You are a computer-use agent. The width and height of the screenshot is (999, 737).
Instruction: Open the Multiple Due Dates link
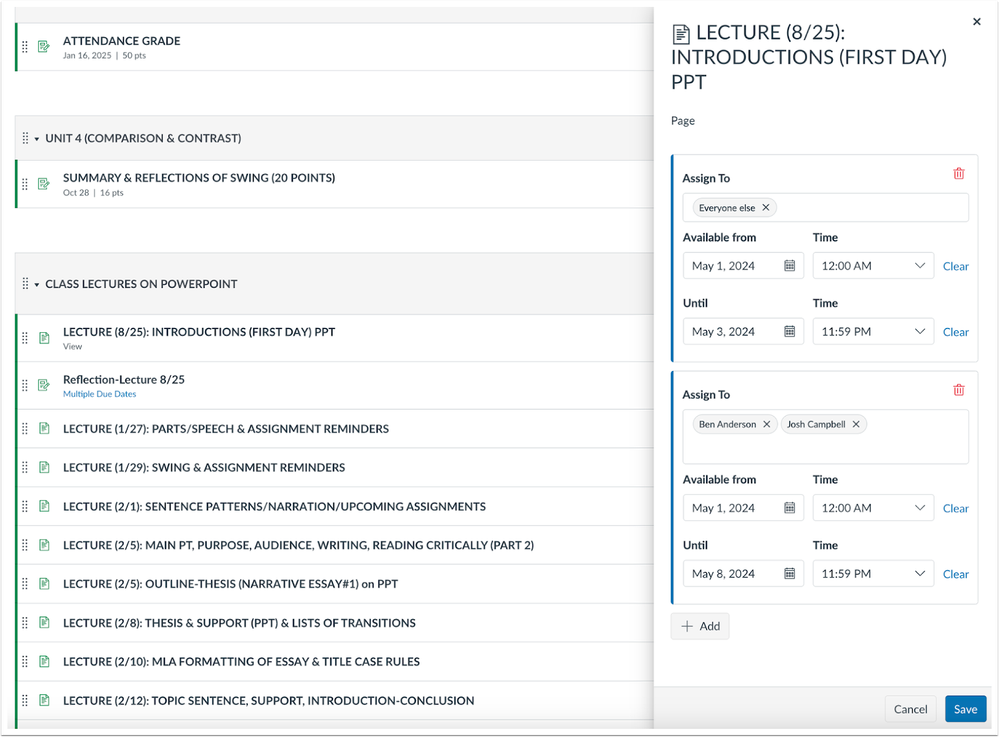click(99, 394)
